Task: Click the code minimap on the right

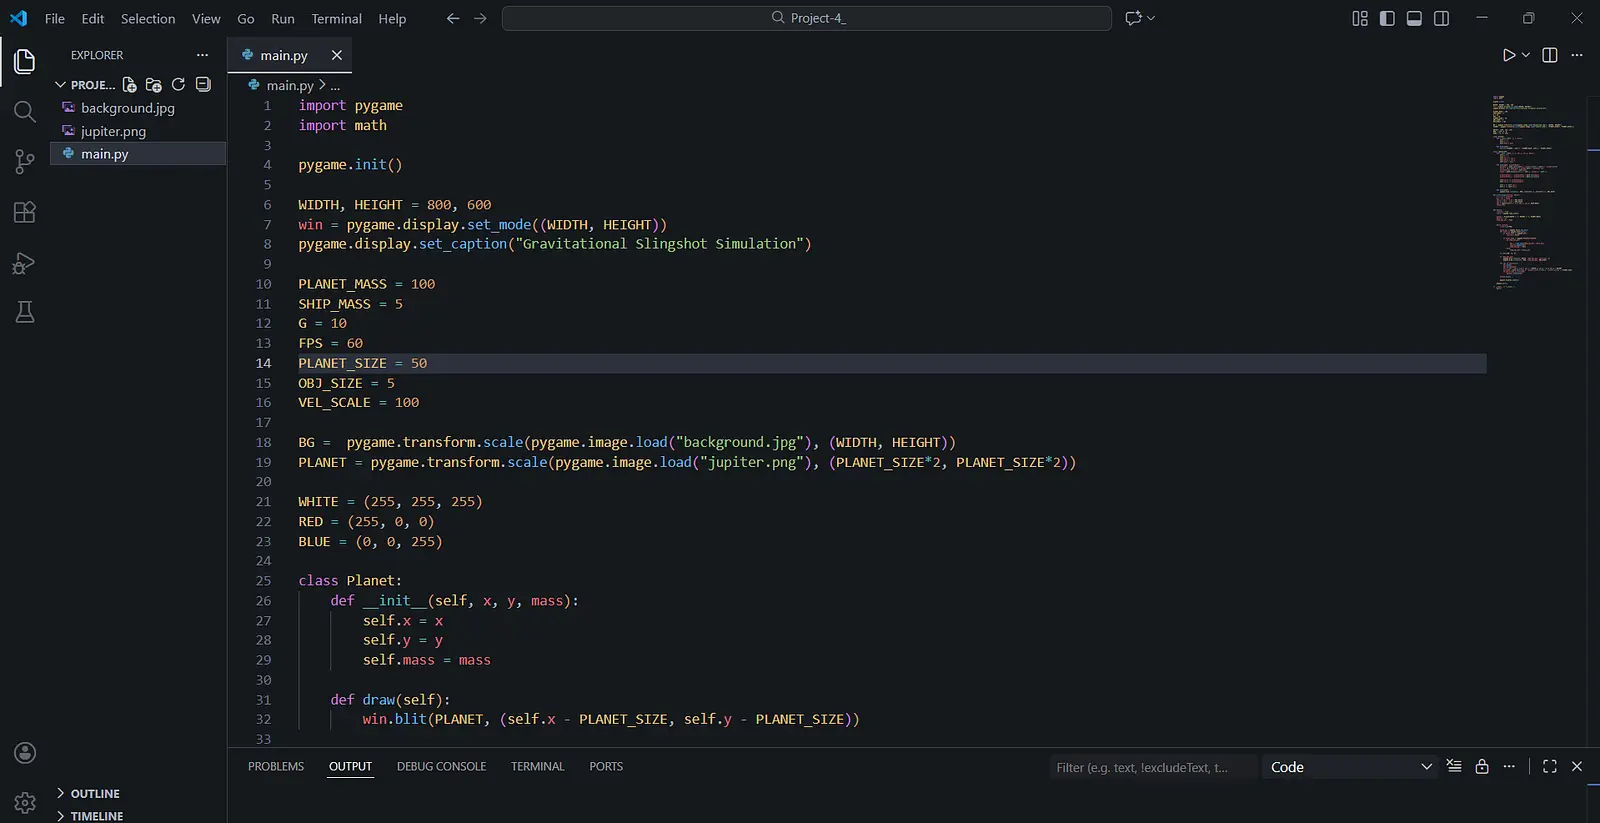Action: pos(1530,190)
